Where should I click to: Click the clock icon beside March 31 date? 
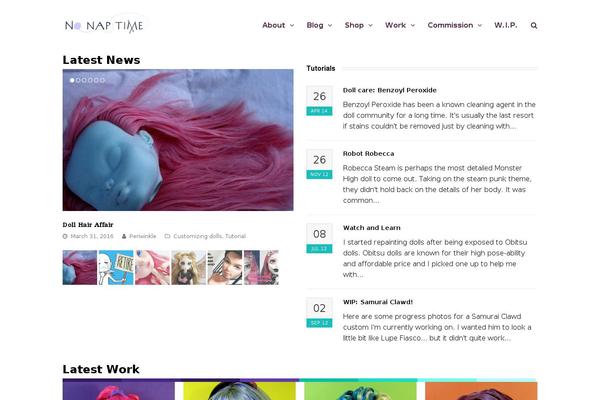[x=65, y=236]
